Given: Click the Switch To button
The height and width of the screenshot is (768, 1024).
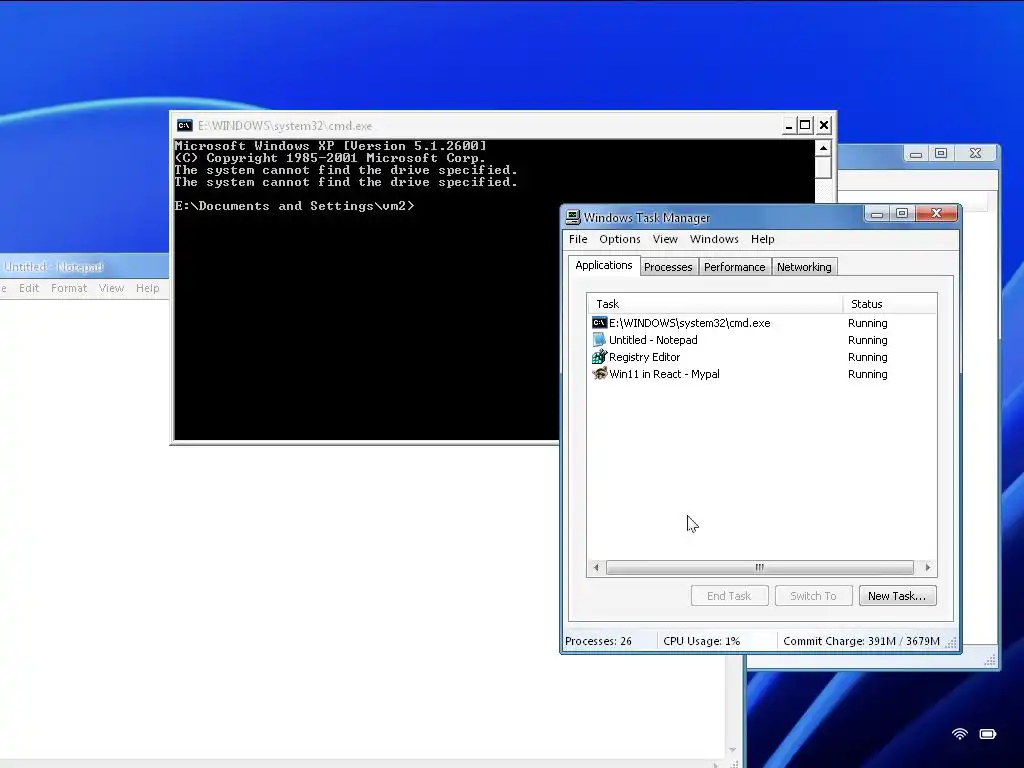Looking at the screenshot, I should [813, 596].
